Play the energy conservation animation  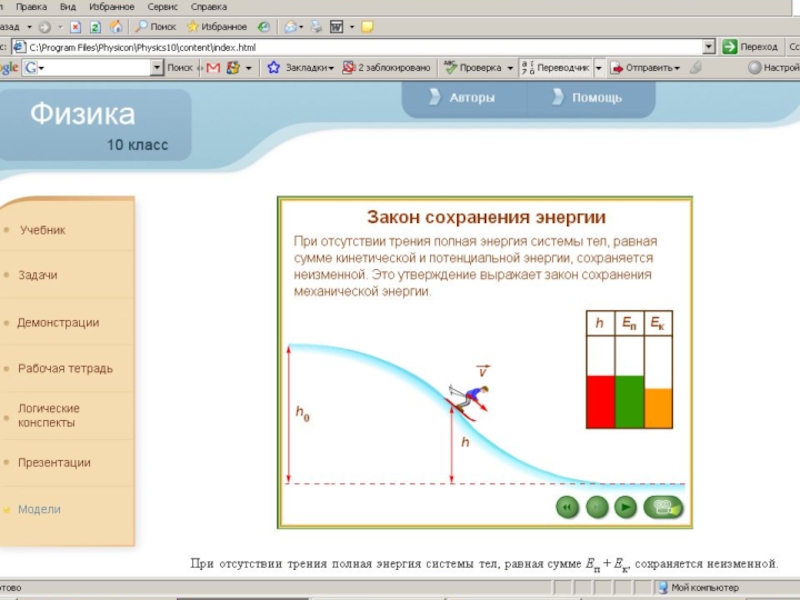626,507
